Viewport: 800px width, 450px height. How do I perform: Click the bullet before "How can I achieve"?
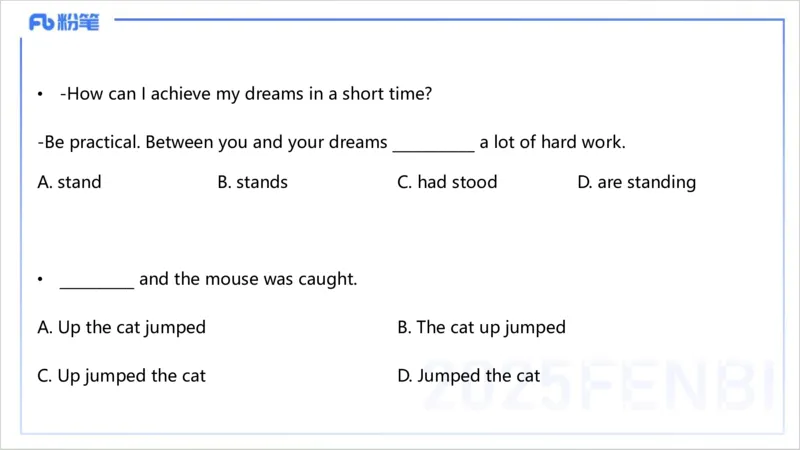(x=40, y=95)
